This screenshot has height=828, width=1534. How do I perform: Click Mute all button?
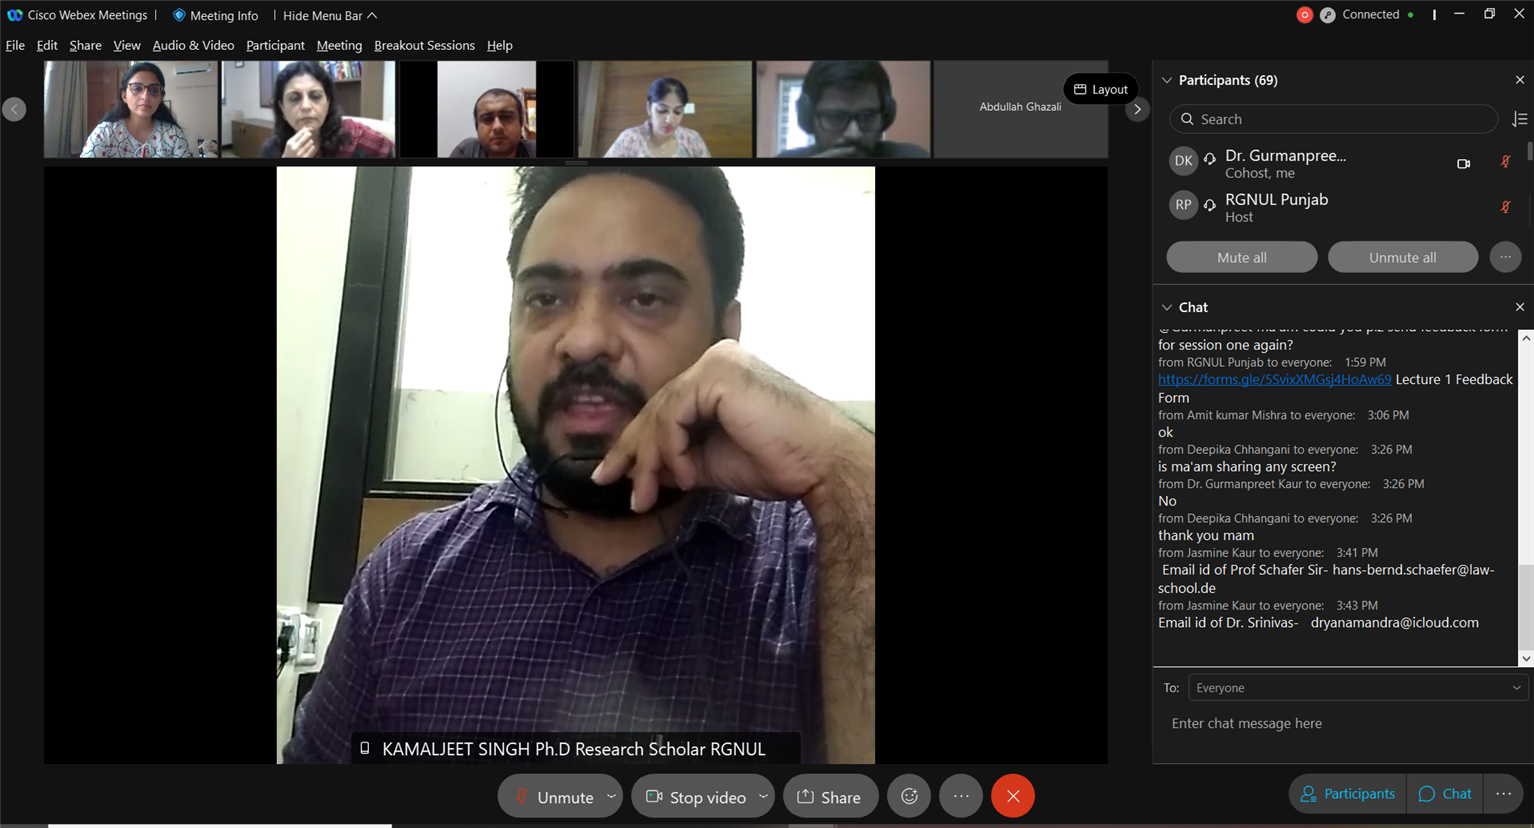tap(1242, 257)
